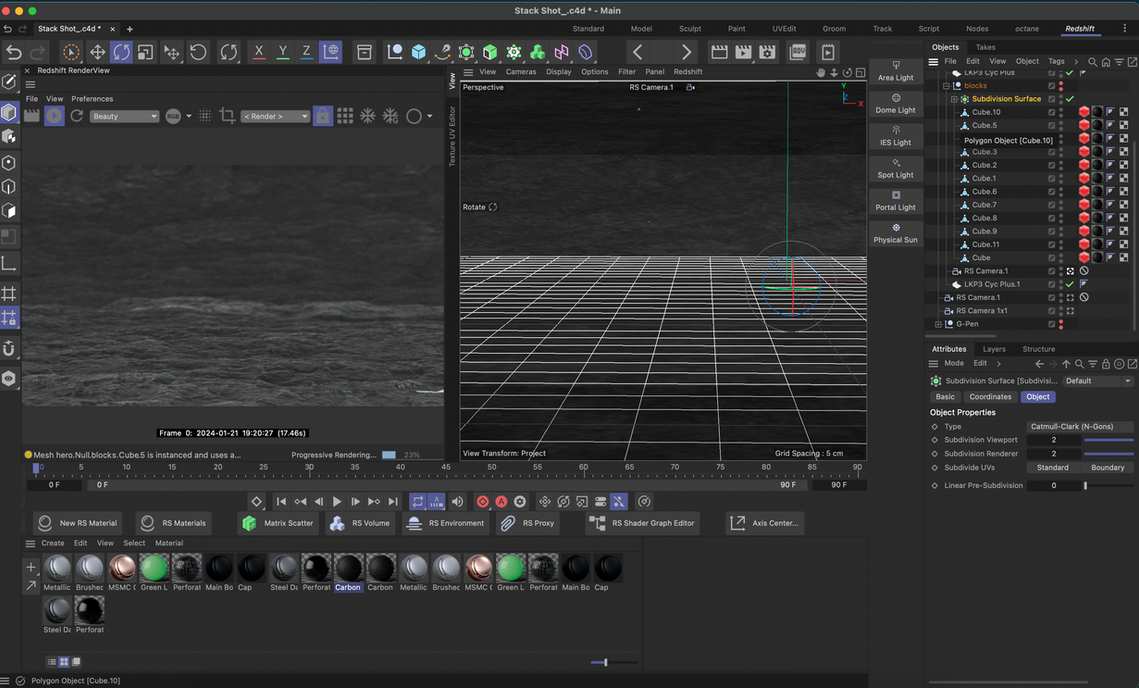1139x688 pixels.
Task: Open the Beauty AOV dropdown
Action: 124,116
